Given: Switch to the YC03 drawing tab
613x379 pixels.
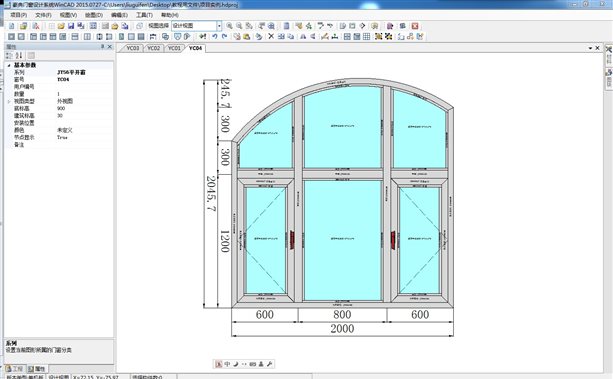Looking at the screenshot, I should tap(133, 48).
